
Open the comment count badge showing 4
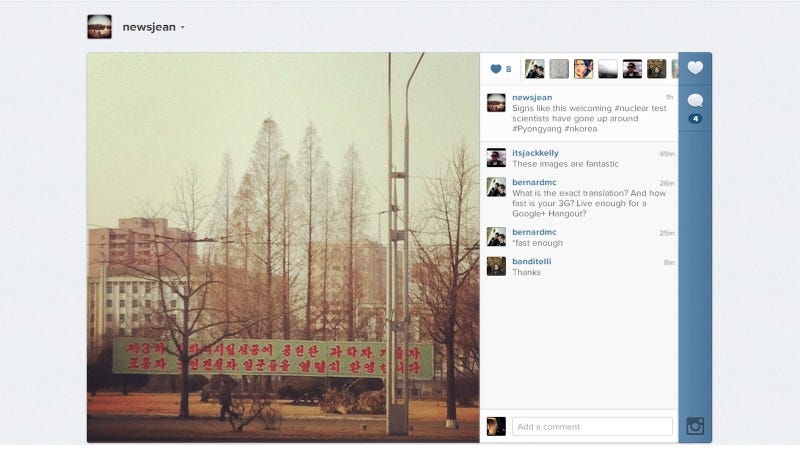[x=695, y=119]
